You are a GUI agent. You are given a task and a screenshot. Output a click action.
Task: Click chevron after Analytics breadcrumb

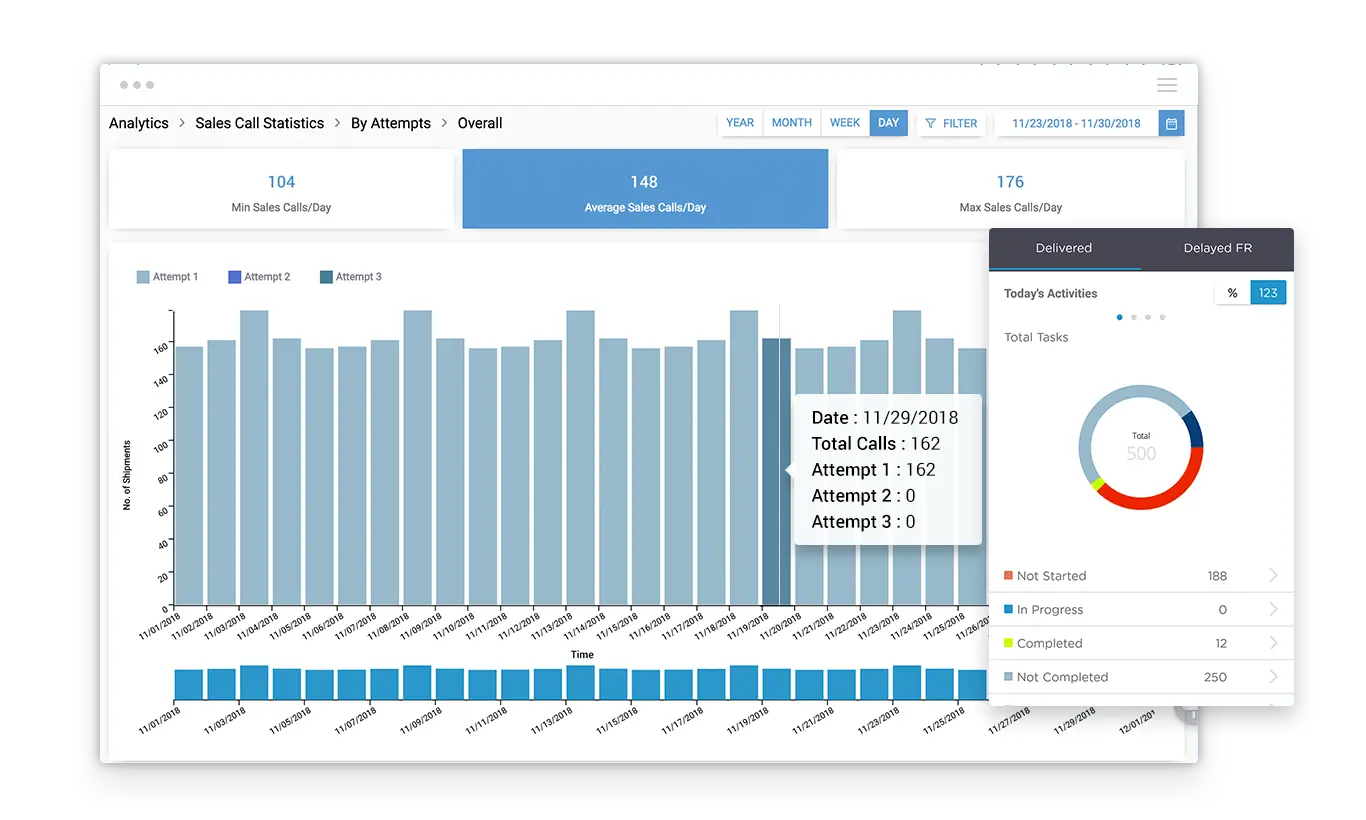point(182,123)
